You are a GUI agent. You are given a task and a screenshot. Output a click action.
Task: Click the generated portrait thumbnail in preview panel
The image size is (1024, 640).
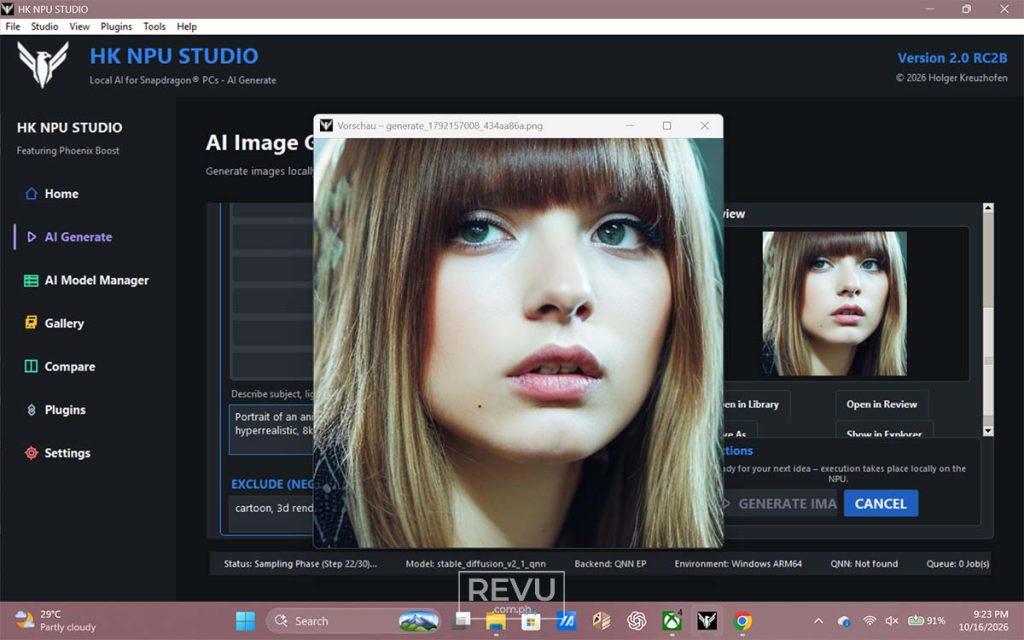(x=835, y=304)
